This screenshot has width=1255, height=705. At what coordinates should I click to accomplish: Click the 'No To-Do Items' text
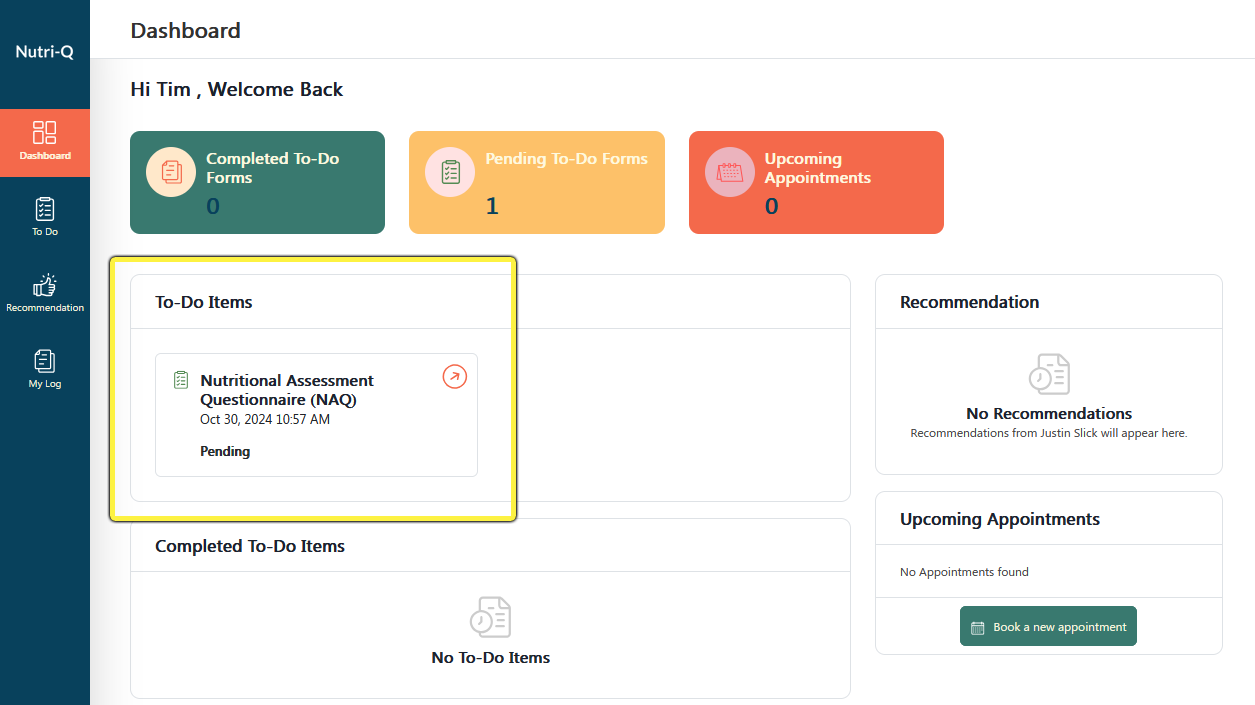click(x=491, y=658)
